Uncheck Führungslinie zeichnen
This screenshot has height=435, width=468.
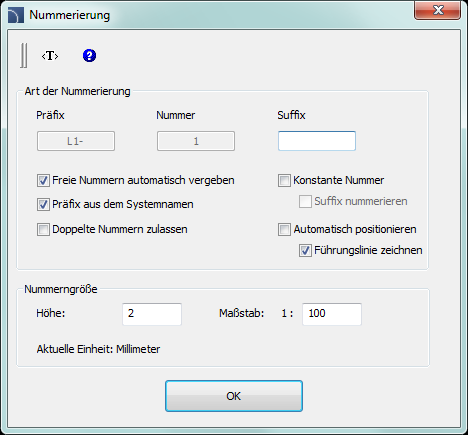[305, 250]
